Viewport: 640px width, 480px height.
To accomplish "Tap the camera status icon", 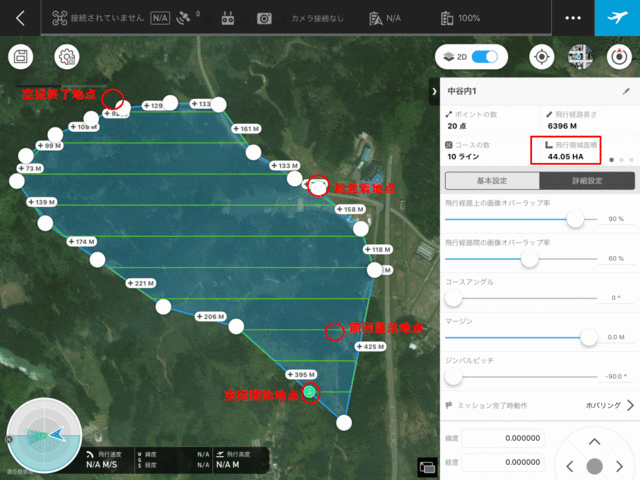I will [264, 18].
